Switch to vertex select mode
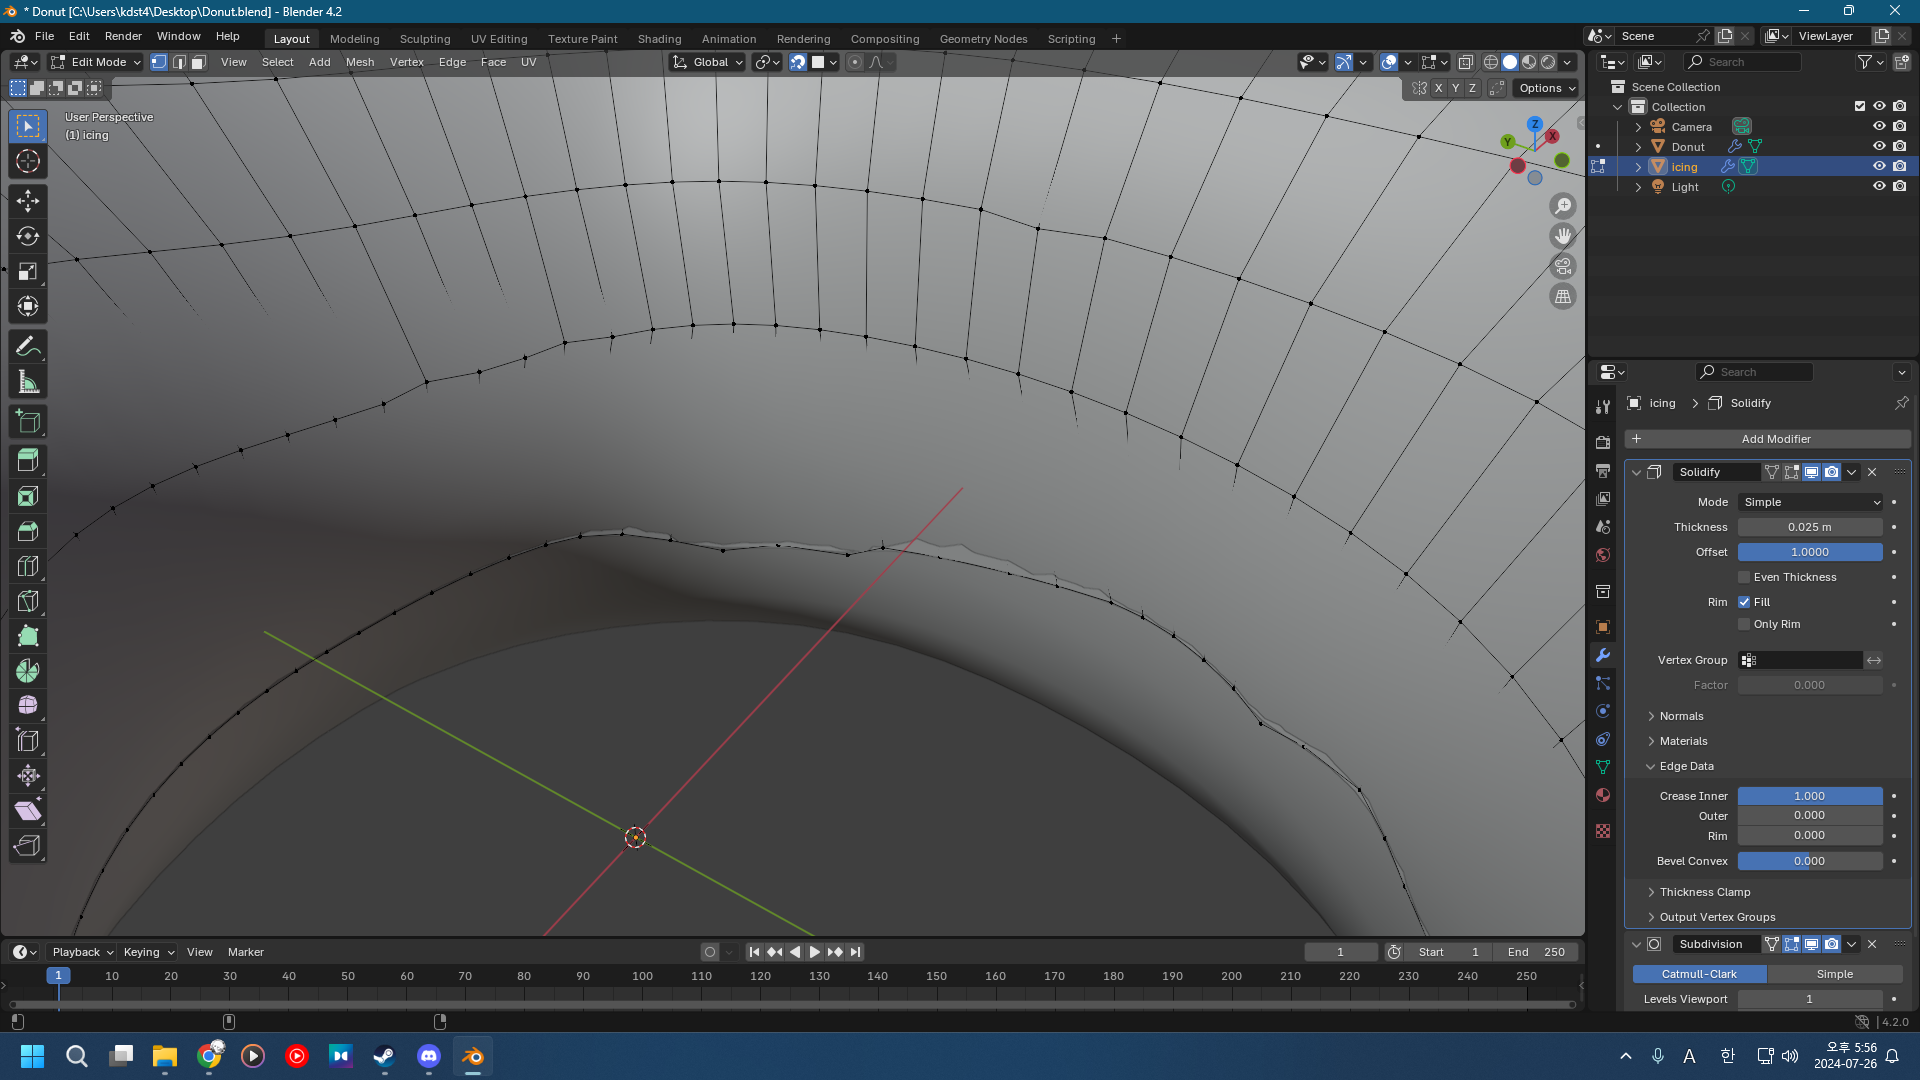Viewport: 1920px width, 1080px height. (159, 62)
